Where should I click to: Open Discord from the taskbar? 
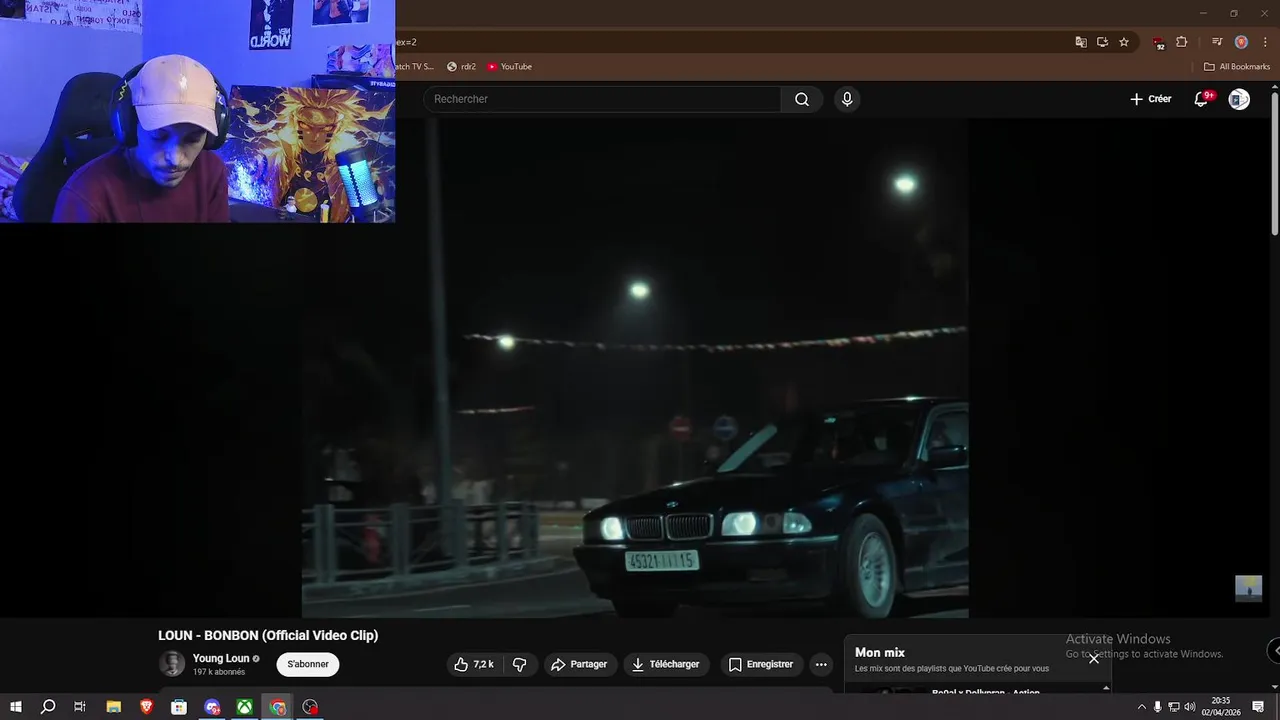[x=212, y=707]
